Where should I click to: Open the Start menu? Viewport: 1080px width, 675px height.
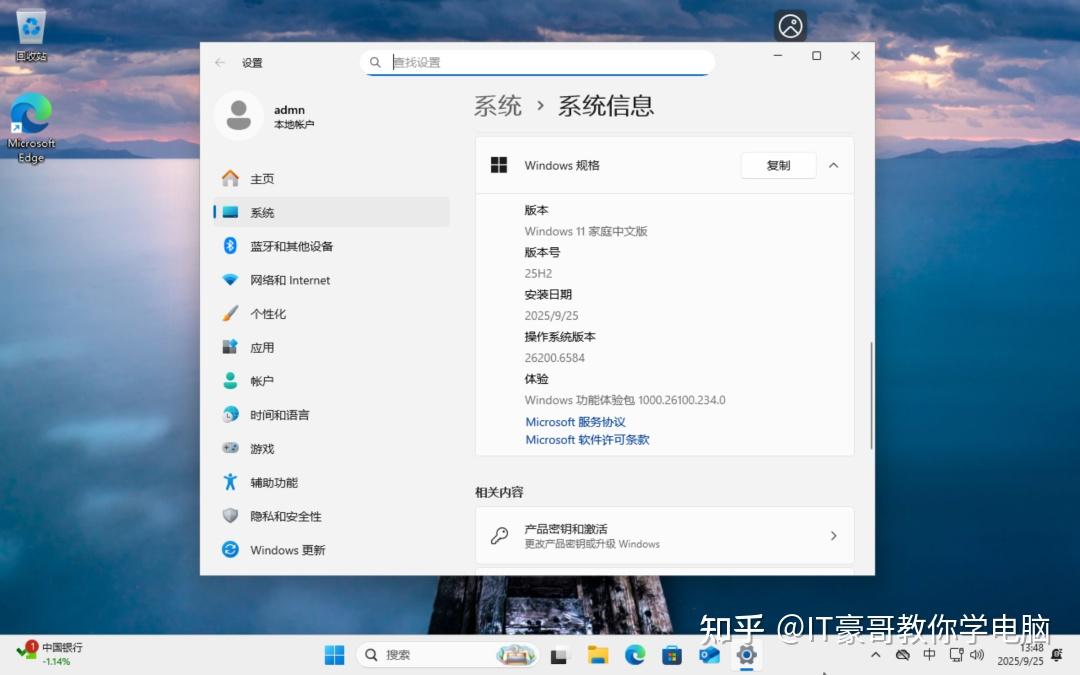334,654
